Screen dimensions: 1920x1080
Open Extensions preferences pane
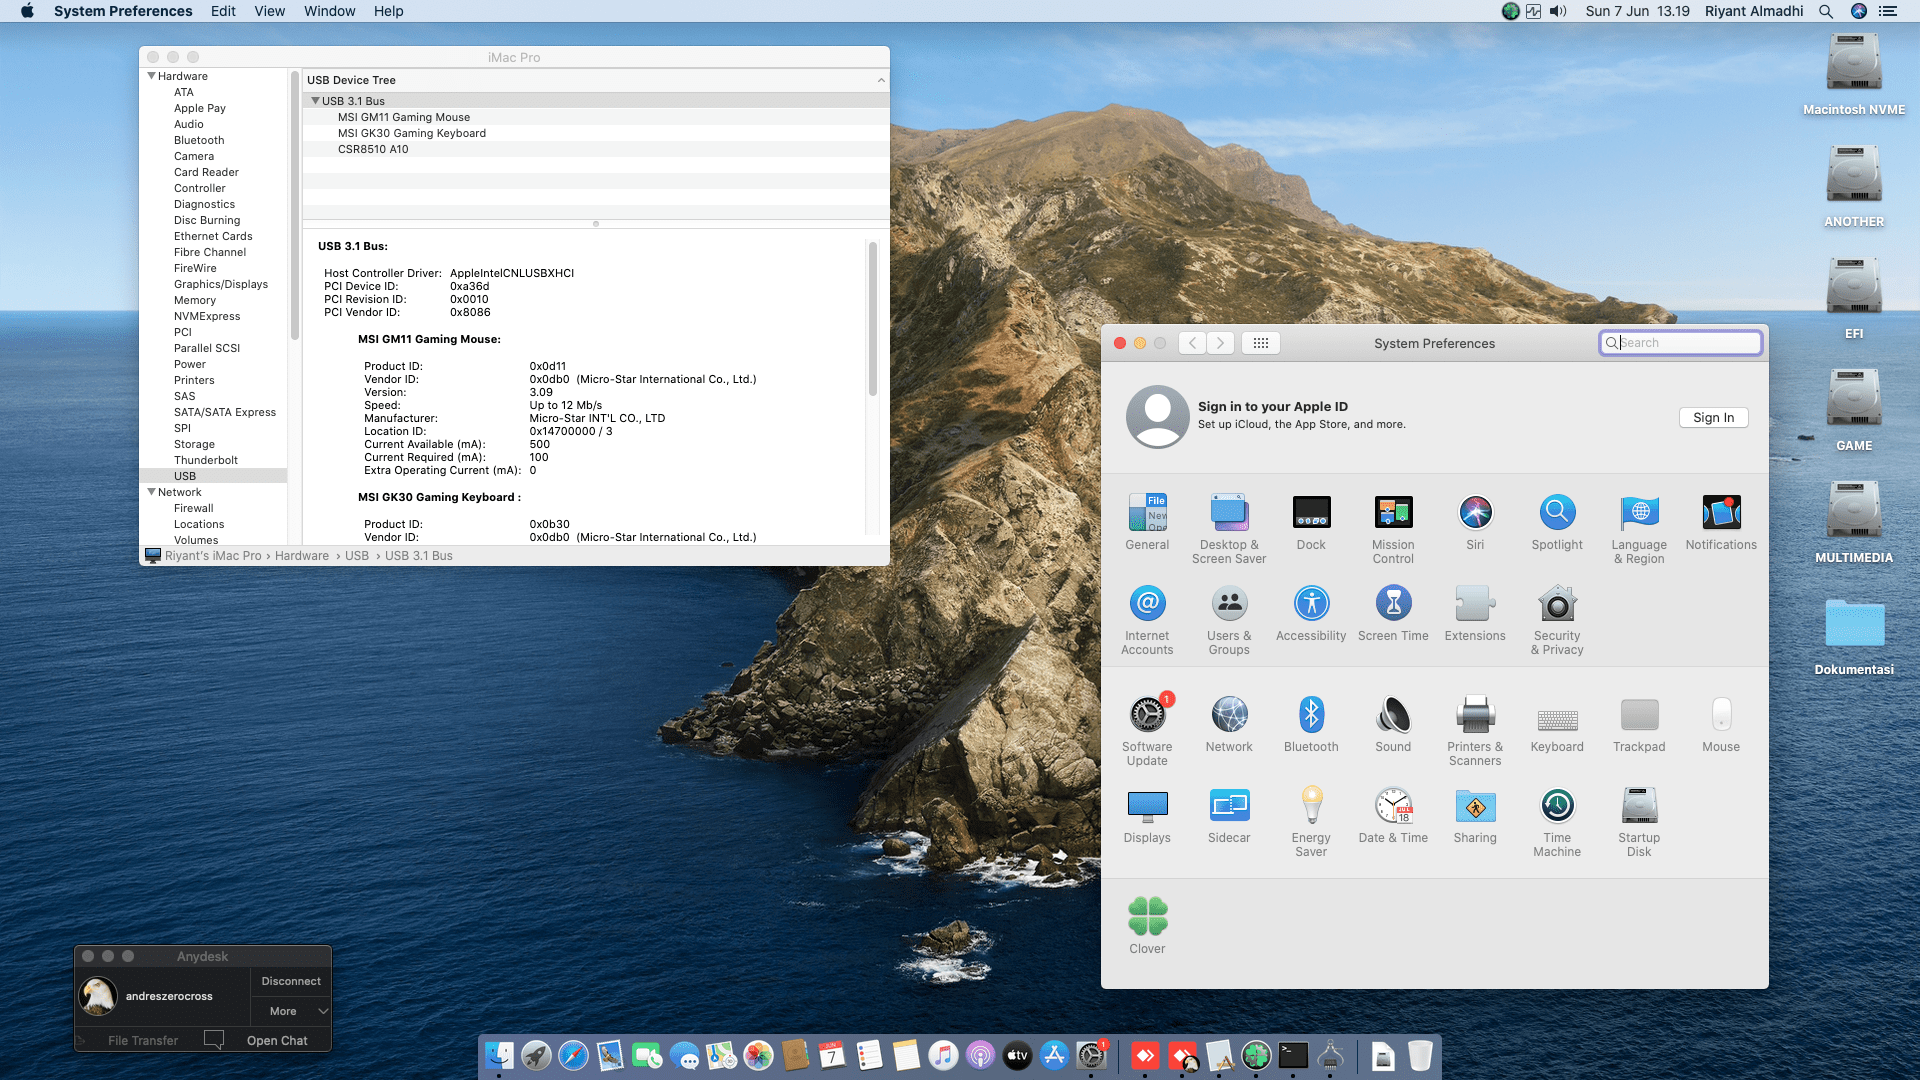tap(1475, 613)
